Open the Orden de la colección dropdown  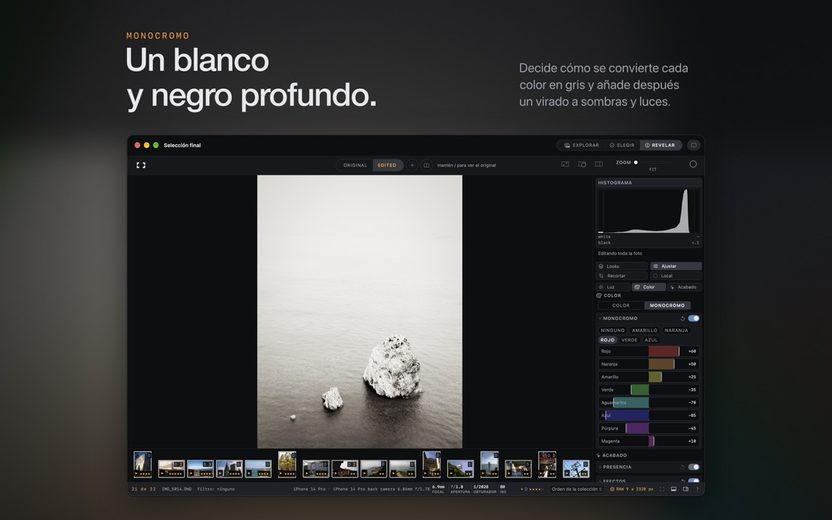[576, 489]
